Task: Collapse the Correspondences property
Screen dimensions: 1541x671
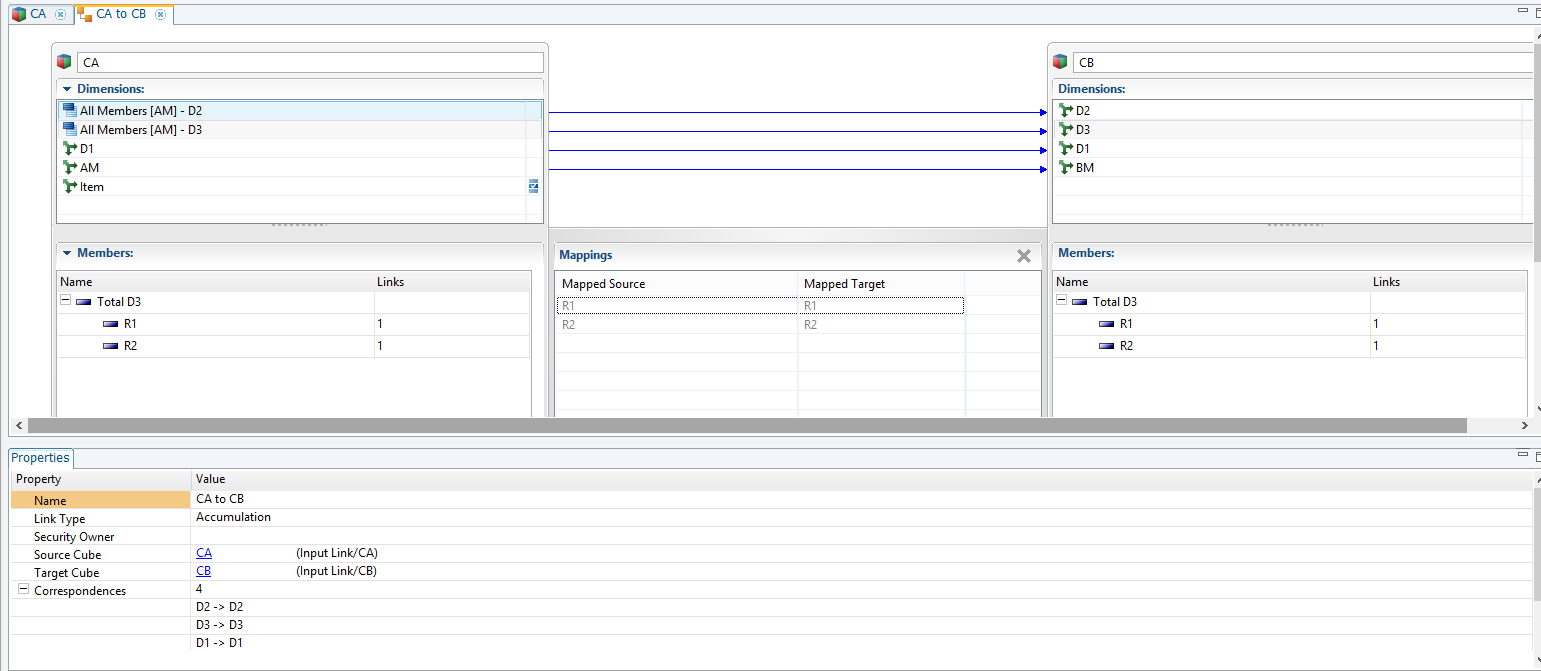Action: (23, 590)
